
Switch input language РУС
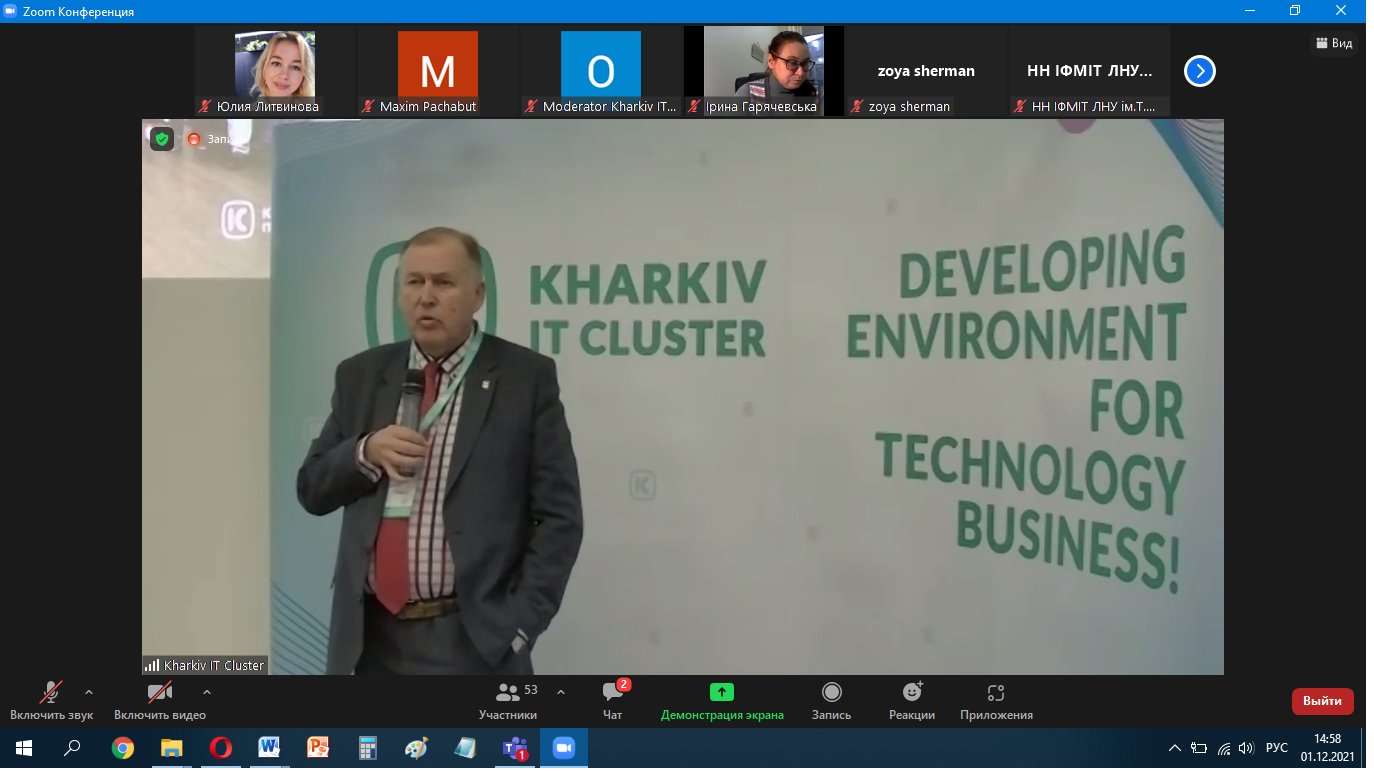pos(1277,748)
